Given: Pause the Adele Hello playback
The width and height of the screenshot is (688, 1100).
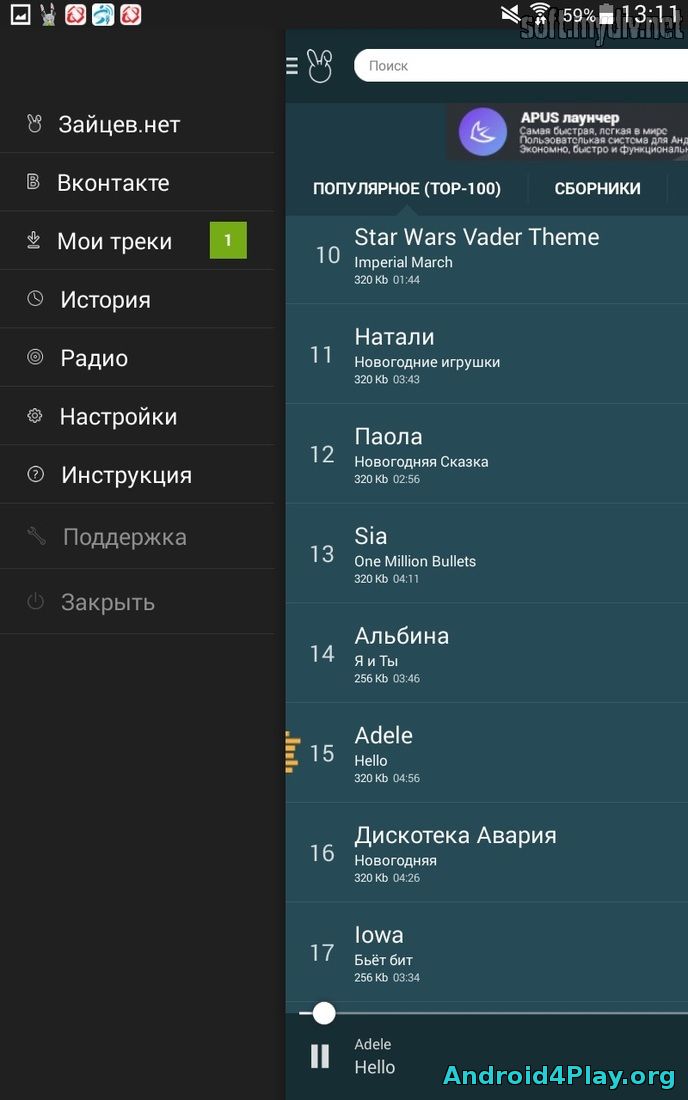Looking at the screenshot, I should [x=320, y=1056].
